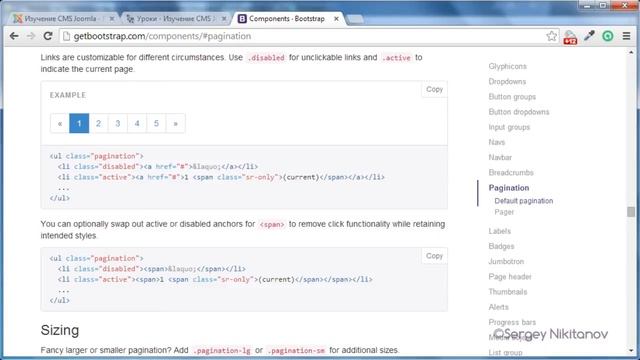Open a new tab with the new tab button
Viewport: 640px width, 360px height.
pyautogui.click(x=355, y=19)
